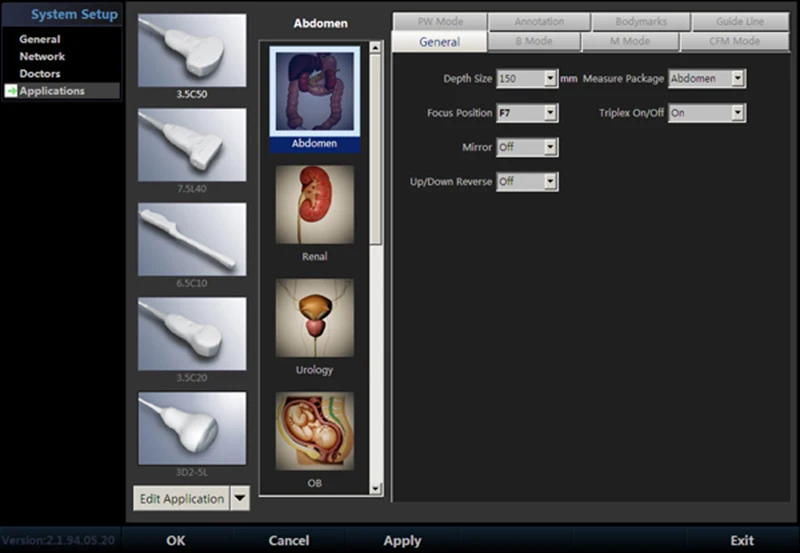Toggle the Mirror Off setting dropdown
The width and height of the screenshot is (800, 553).
tap(527, 148)
